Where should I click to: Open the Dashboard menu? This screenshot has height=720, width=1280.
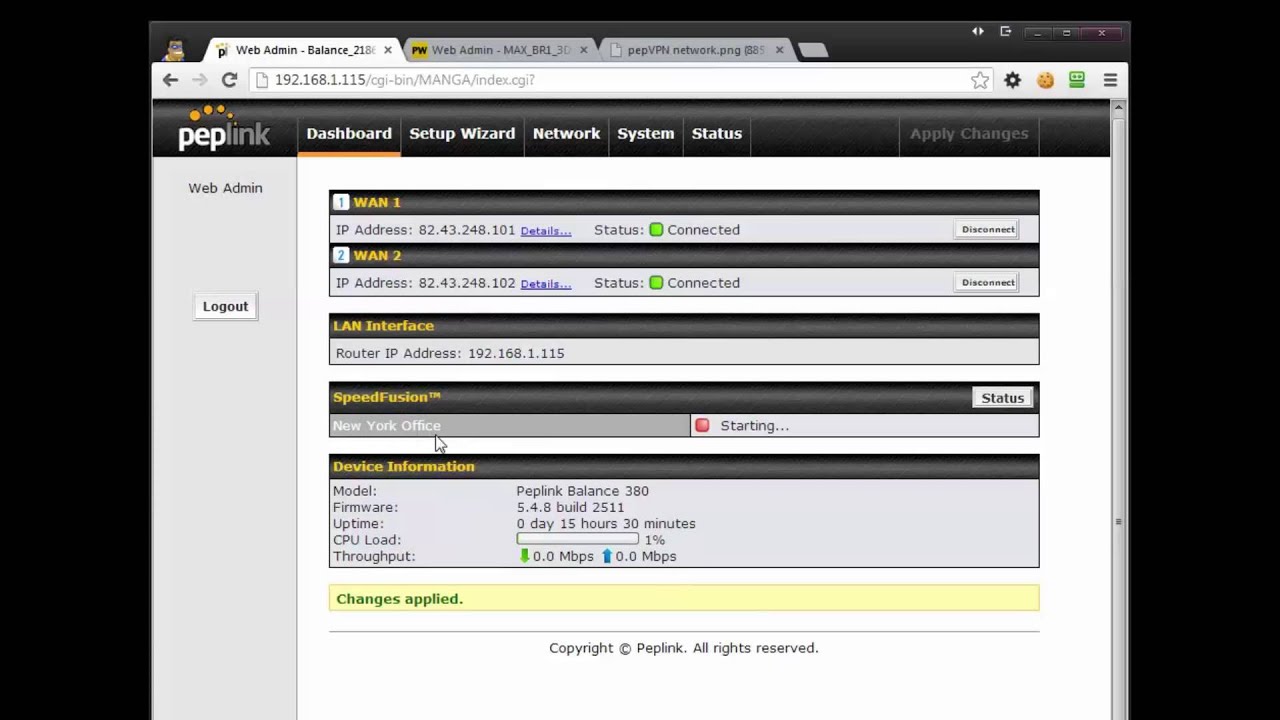point(349,134)
